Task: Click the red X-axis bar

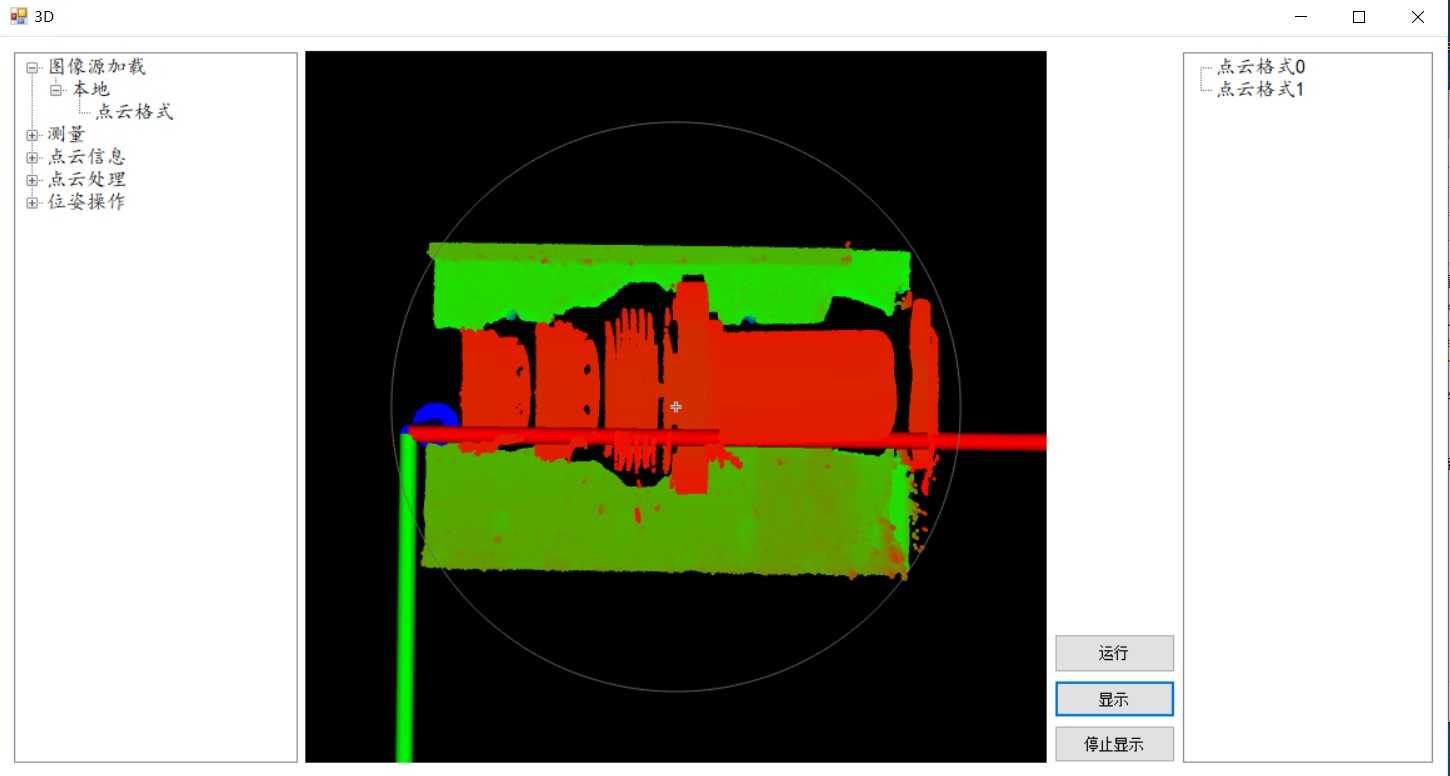Action: pyautogui.click(x=725, y=438)
